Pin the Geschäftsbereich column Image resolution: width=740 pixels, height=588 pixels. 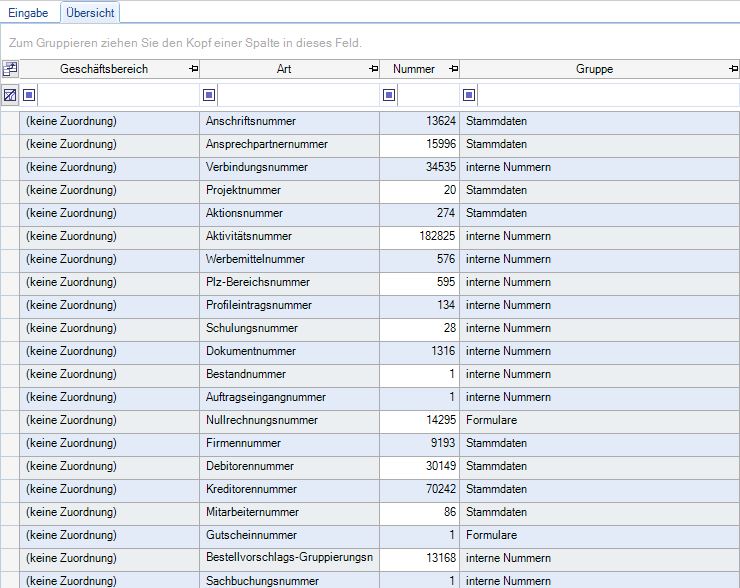[x=192, y=69]
